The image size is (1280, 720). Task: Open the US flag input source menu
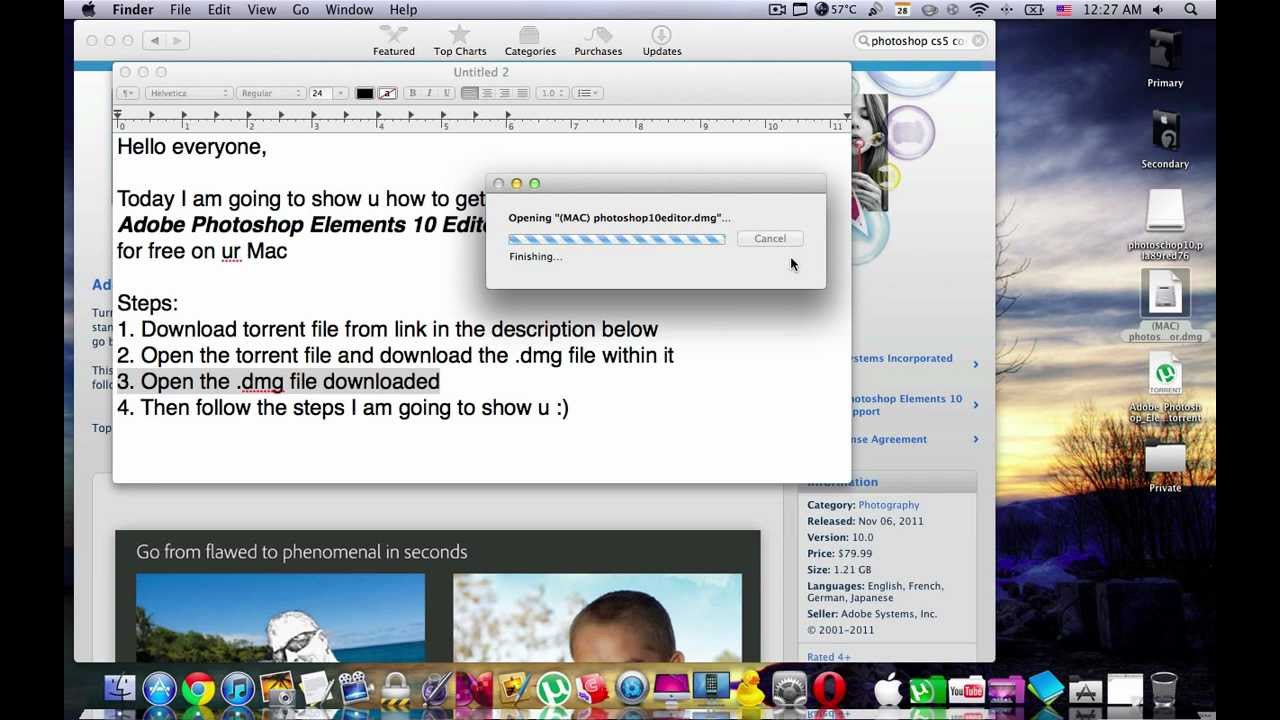coord(1063,10)
